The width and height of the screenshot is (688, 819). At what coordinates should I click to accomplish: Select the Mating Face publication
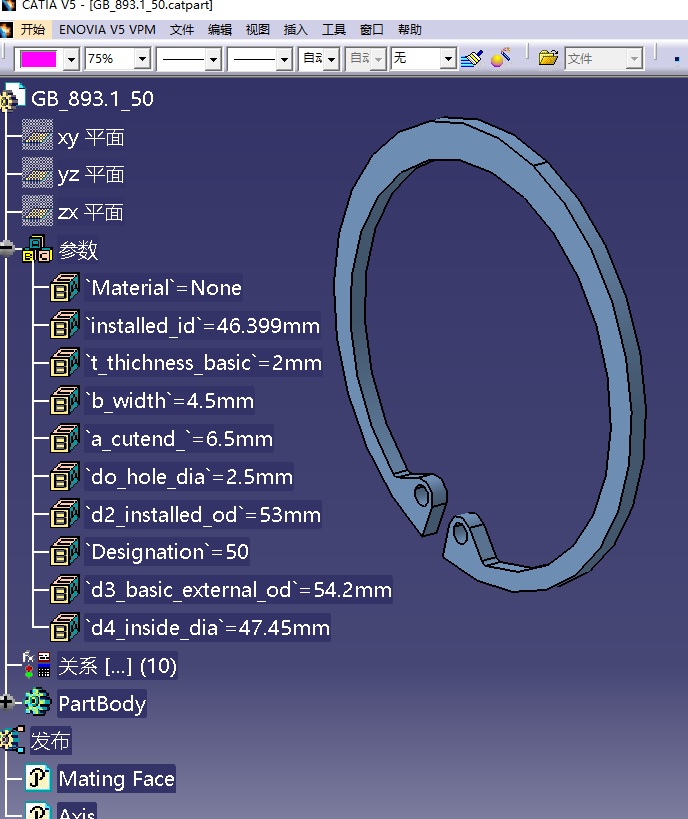pyautogui.click(x=116, y=779)
